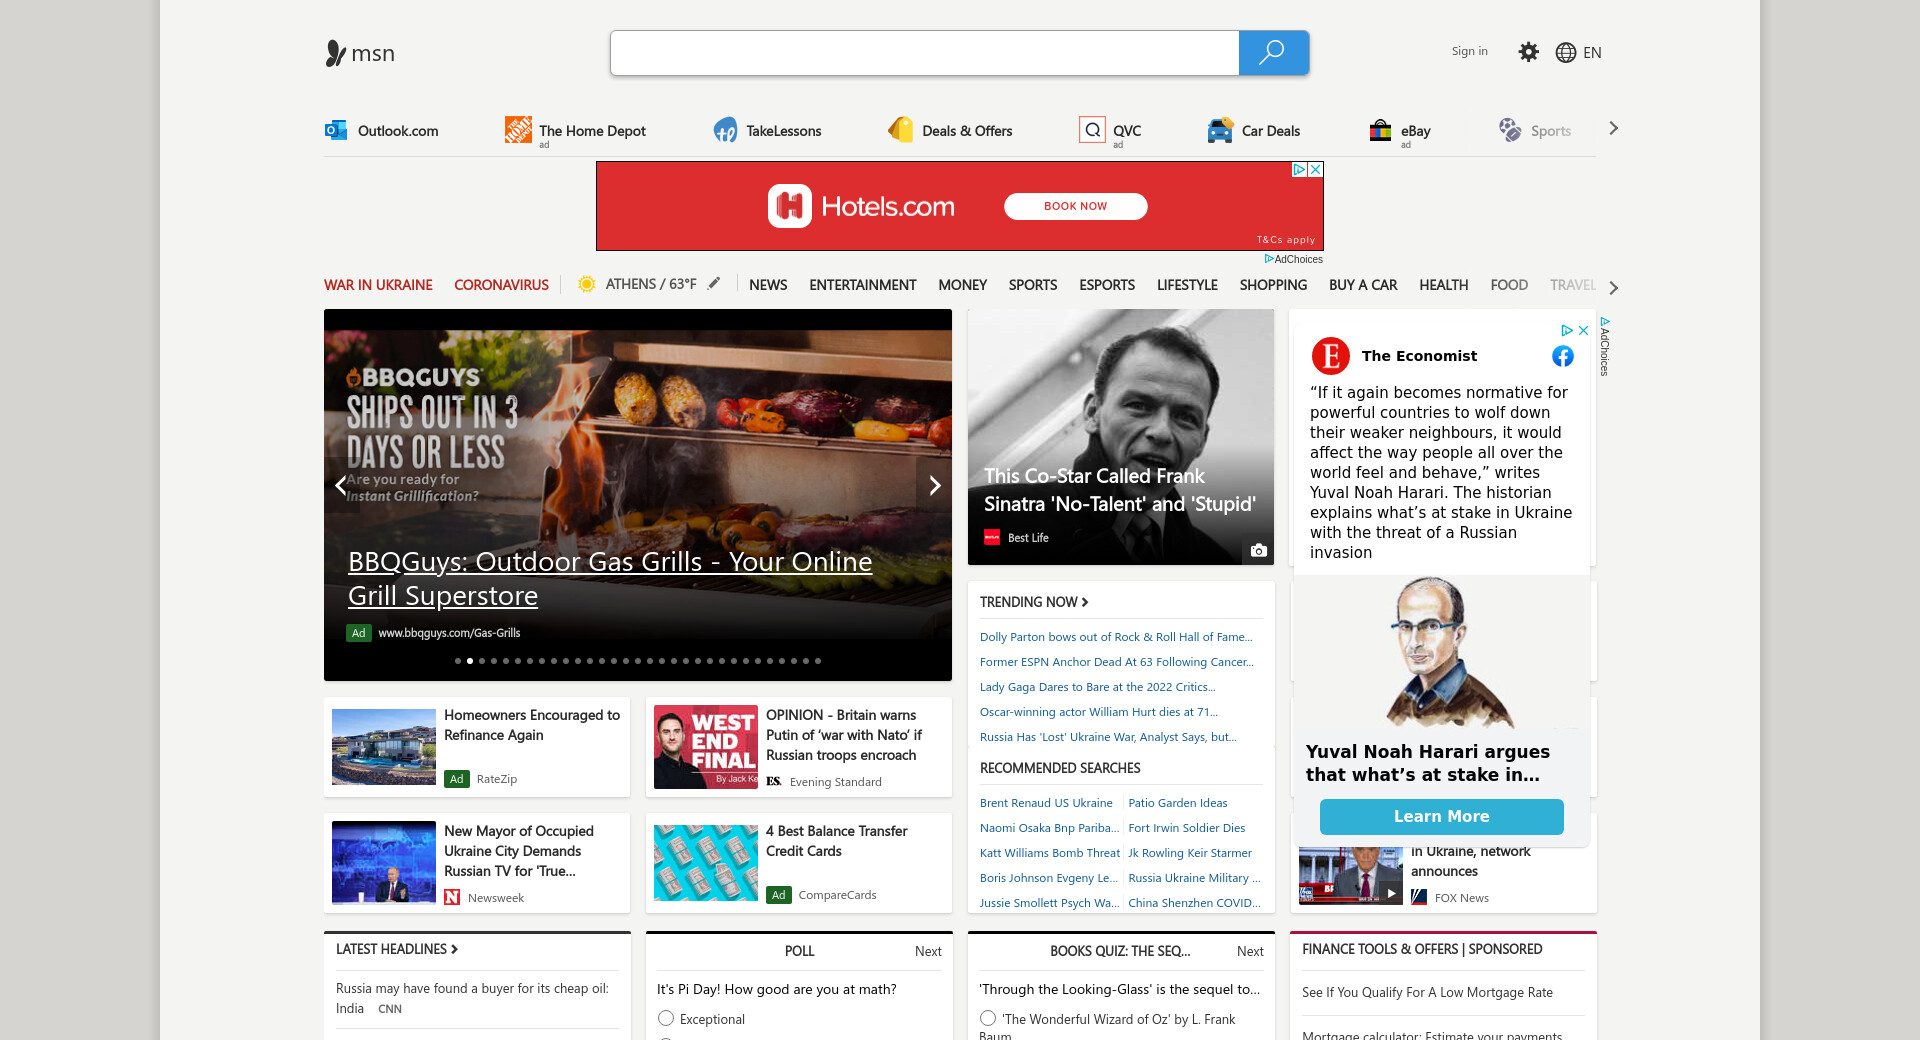1920x1040 pixels.
Task: Click the globe language icon
Action: (x=1565, y=53)
